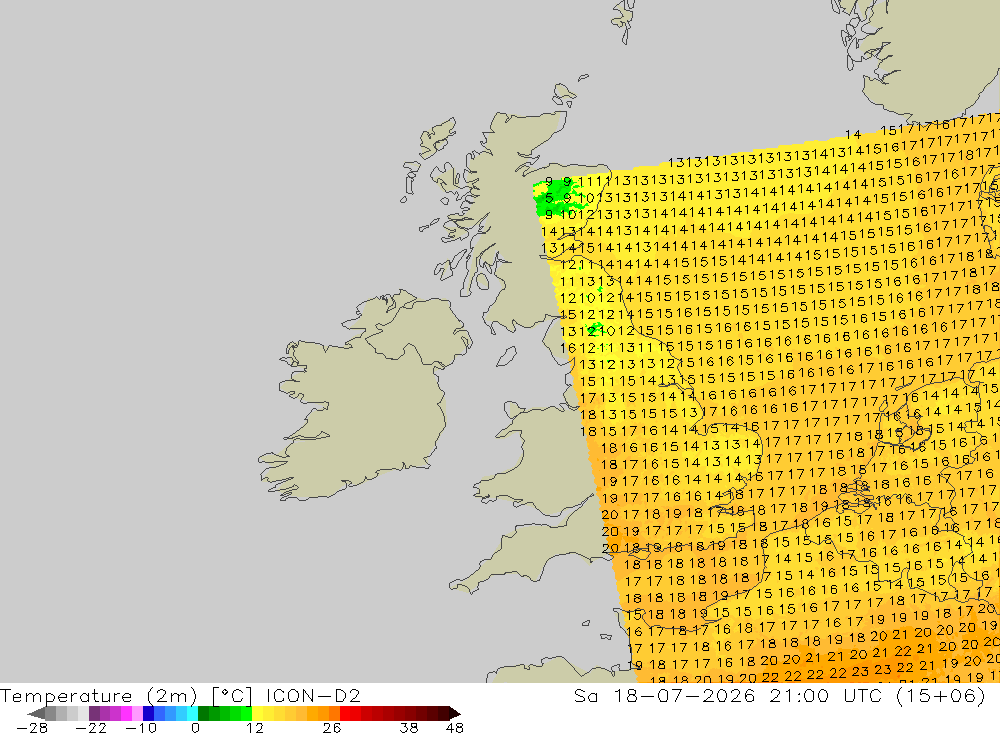Click the darkest right arrow tip above 48
1000x733 pixels.
[455, 713]
